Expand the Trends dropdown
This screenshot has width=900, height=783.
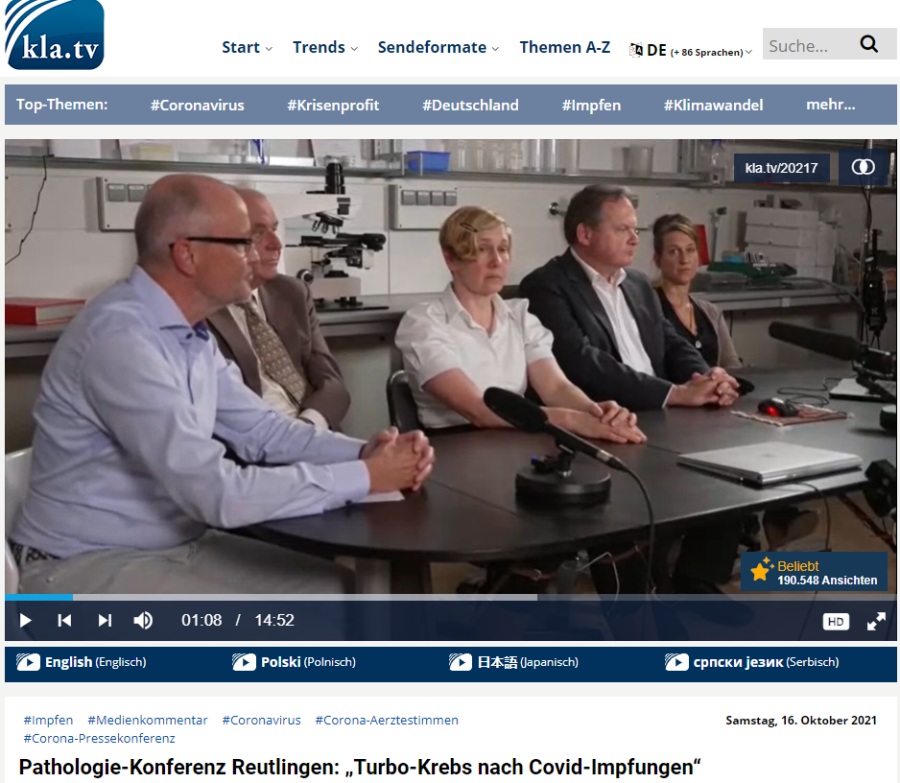click(x=325, y=47)
